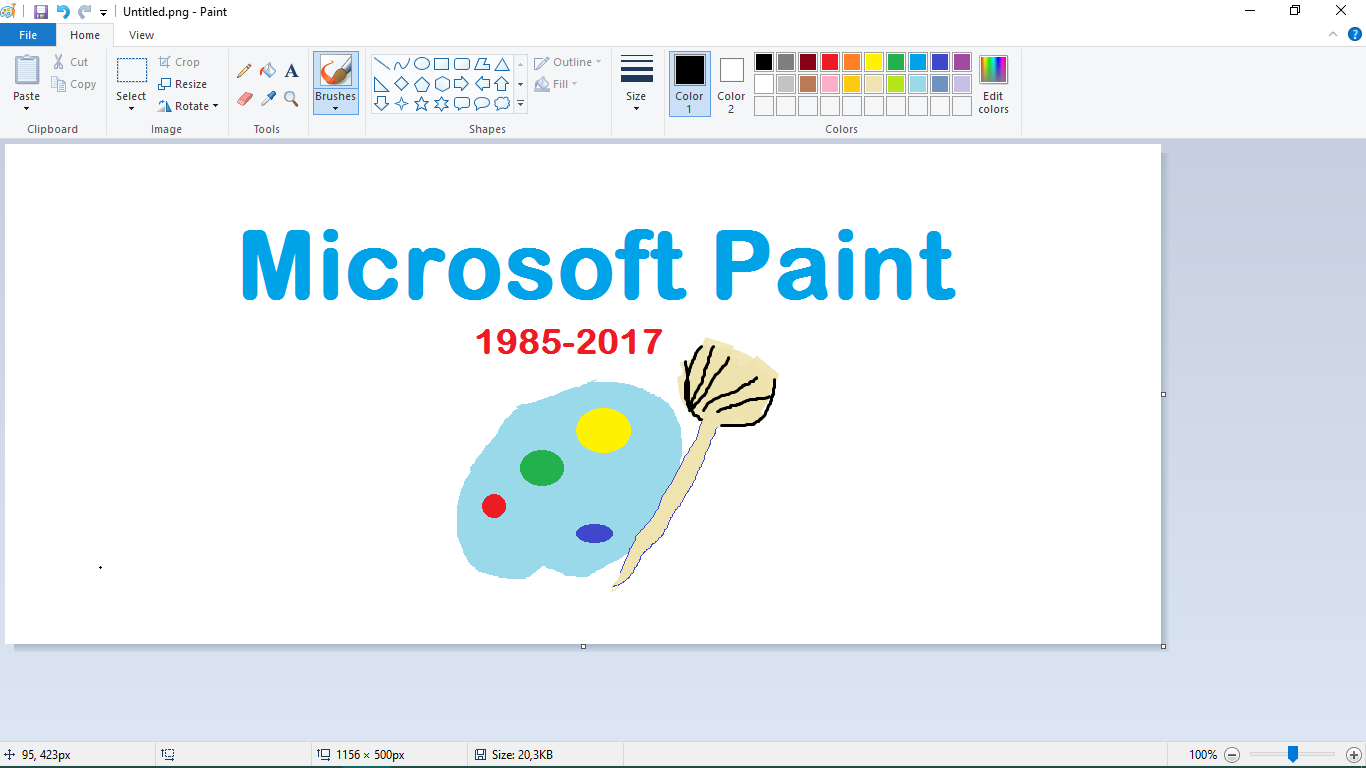This screenshot has width=1366, height=768.
Task: Select the Pencil tool
Action: point(244,71)
